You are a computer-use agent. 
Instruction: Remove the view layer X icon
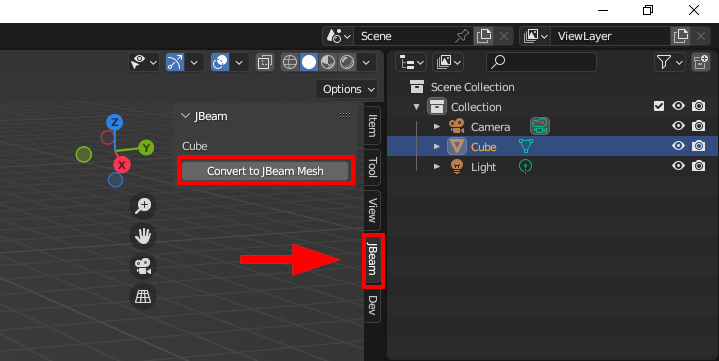point(701,36)
